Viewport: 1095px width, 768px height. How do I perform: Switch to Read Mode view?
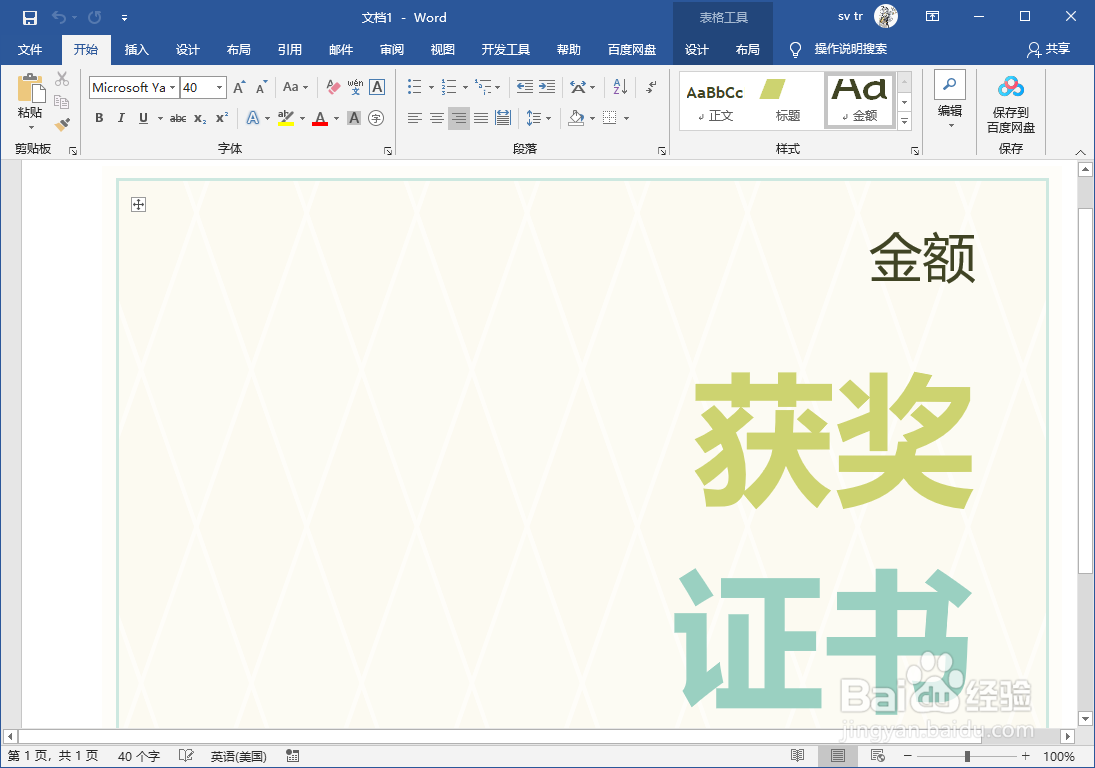tap(797, 755)
